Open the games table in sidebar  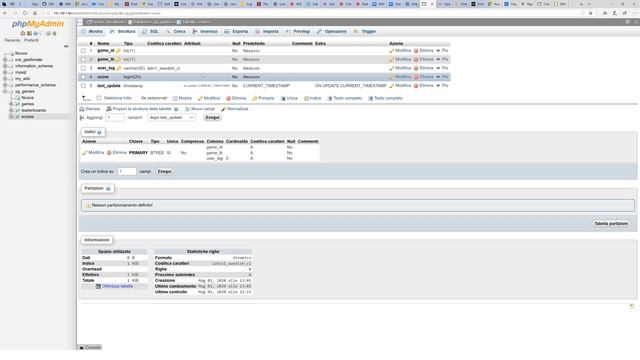[x=28, y=104]
